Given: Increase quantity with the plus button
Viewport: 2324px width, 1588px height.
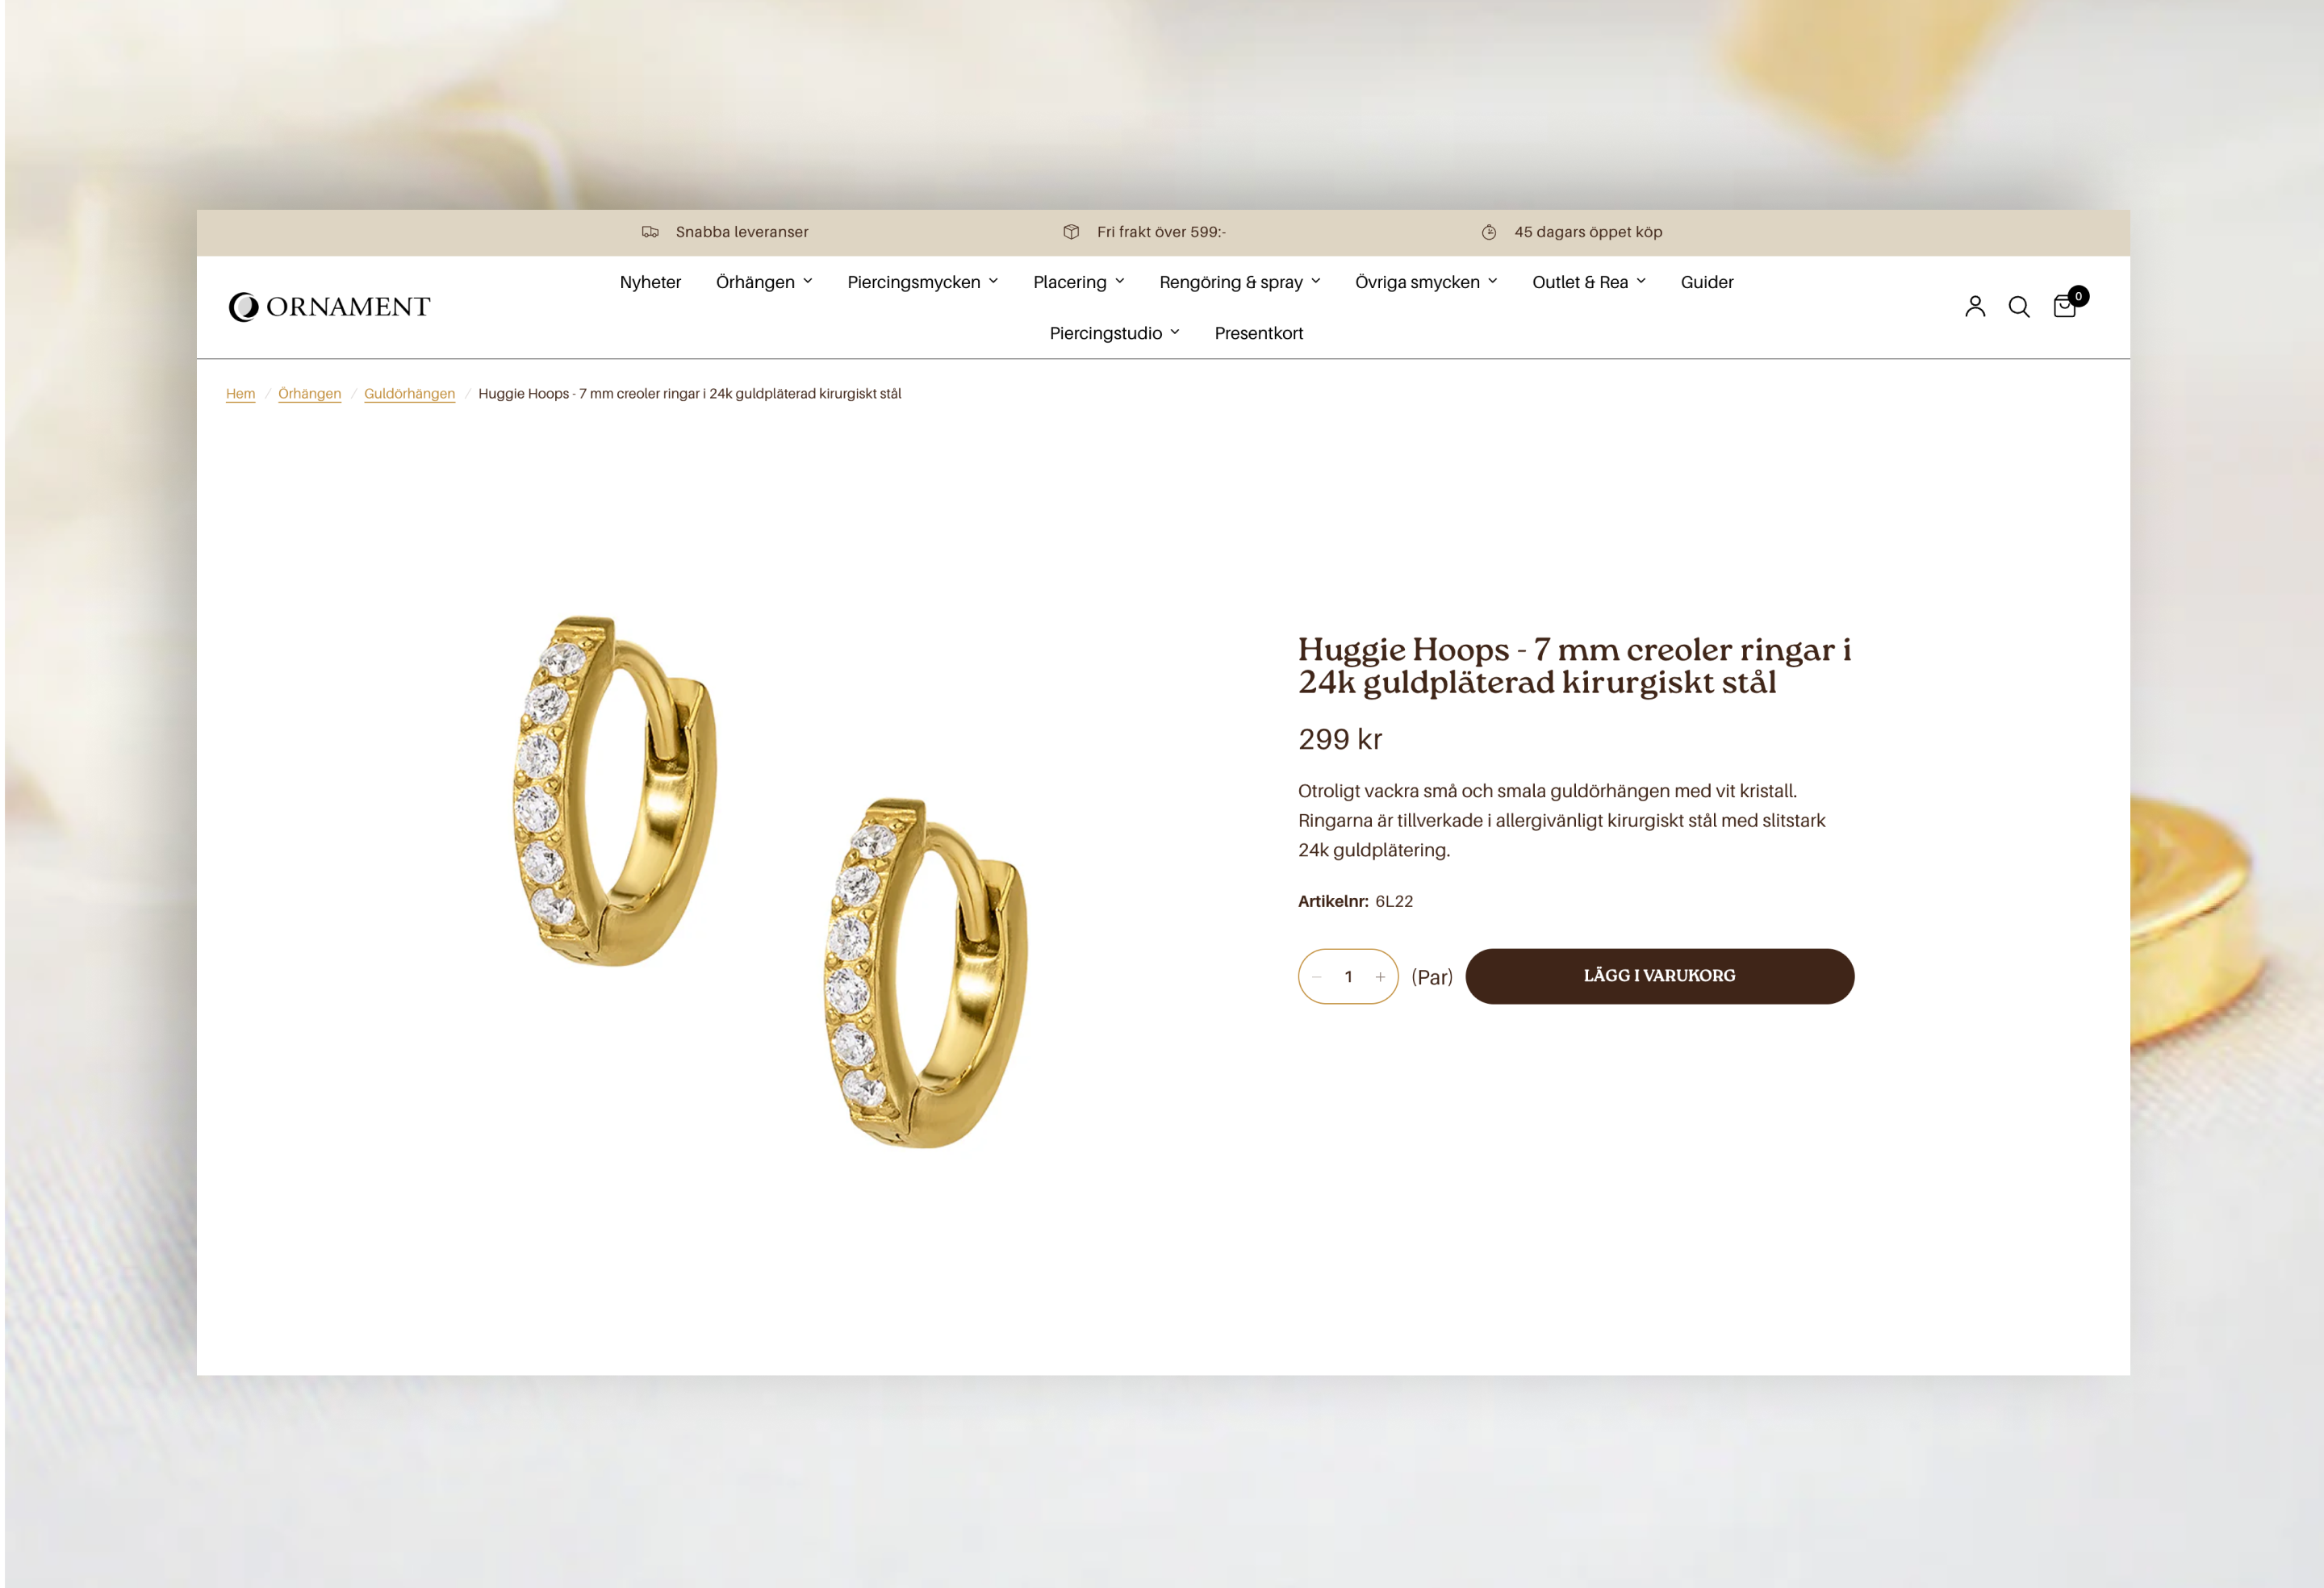Looking at the screenshot, I should 1380,977.
